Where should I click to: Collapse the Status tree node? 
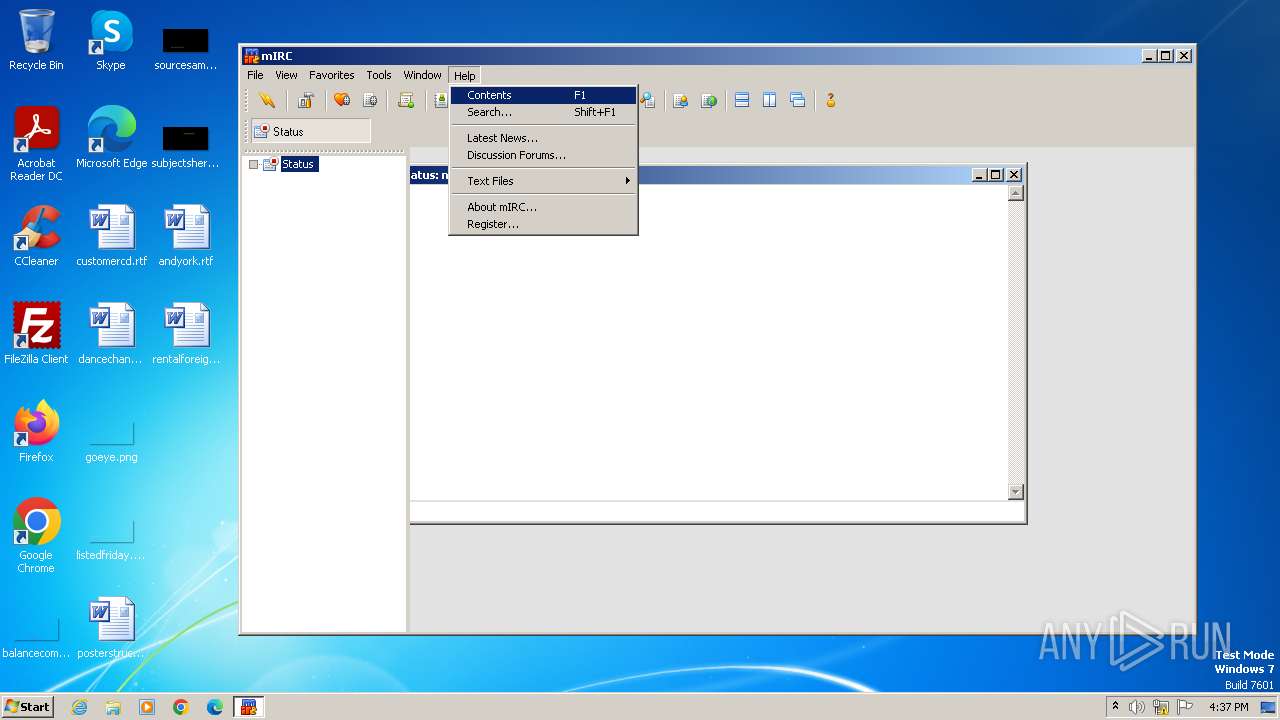coord(253,164)
